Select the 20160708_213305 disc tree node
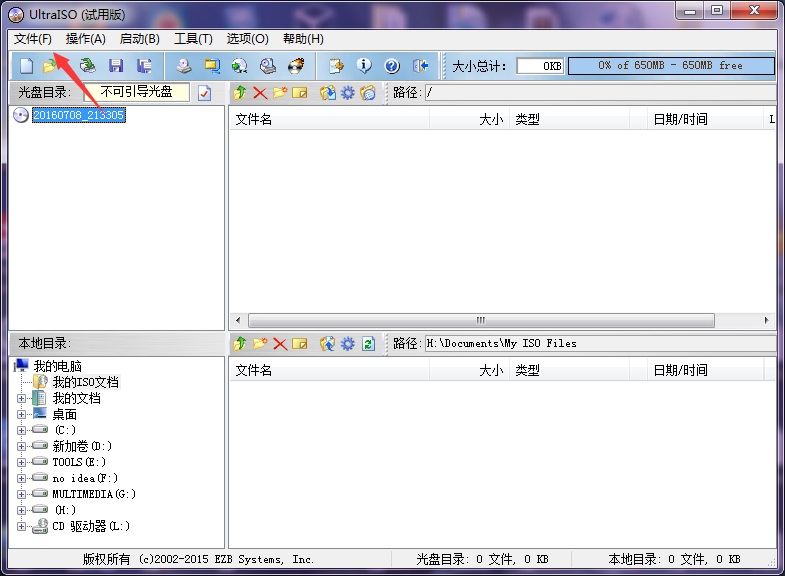Image resolution: width=785 pixels, height=576 pixels. pyautogui.click(x=79, y=115)
